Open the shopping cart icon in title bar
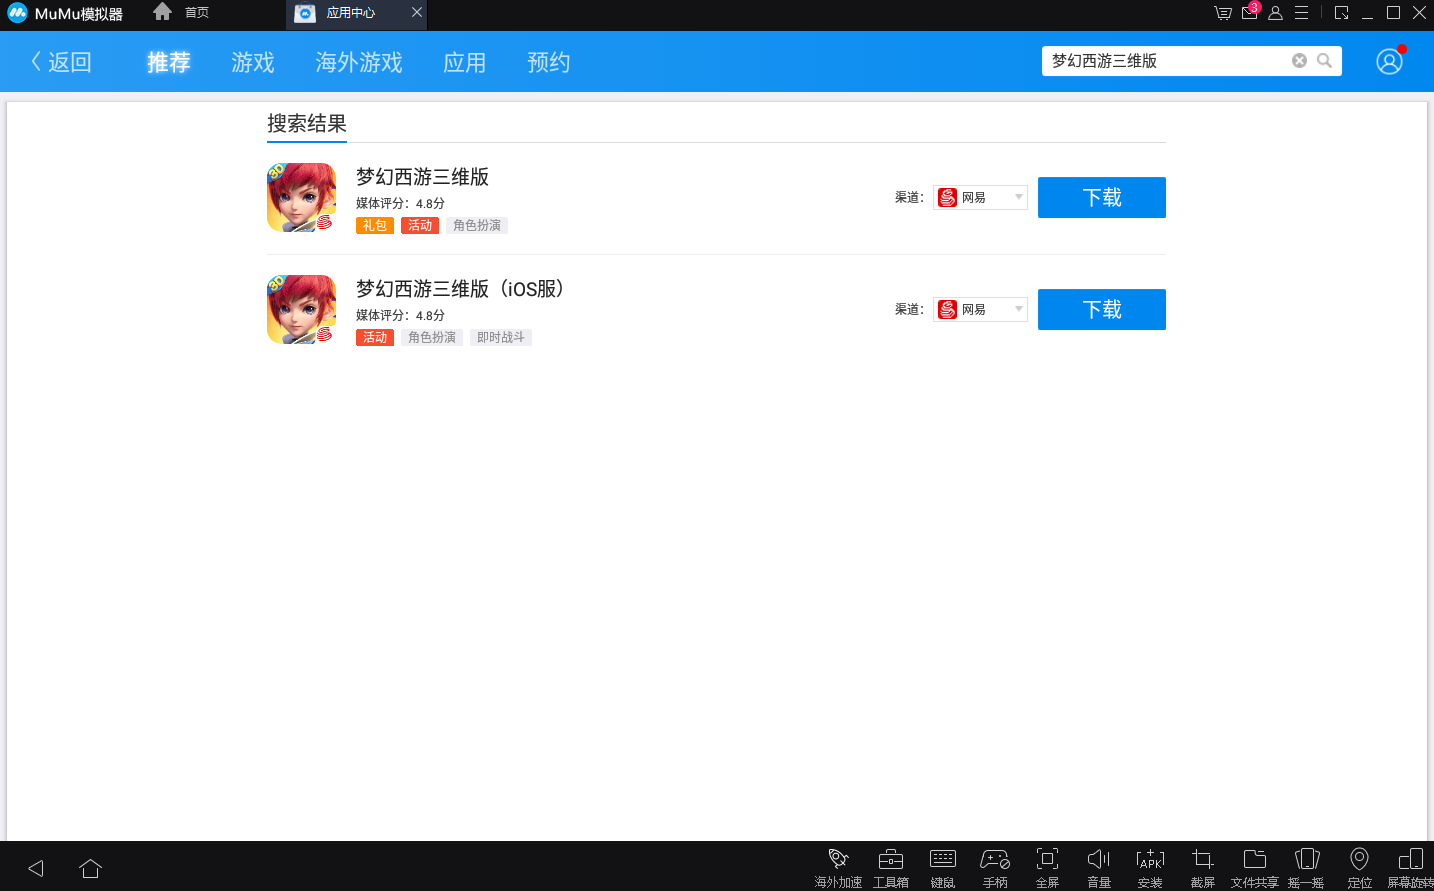1434x891 pixels. tap(1222, 13)
